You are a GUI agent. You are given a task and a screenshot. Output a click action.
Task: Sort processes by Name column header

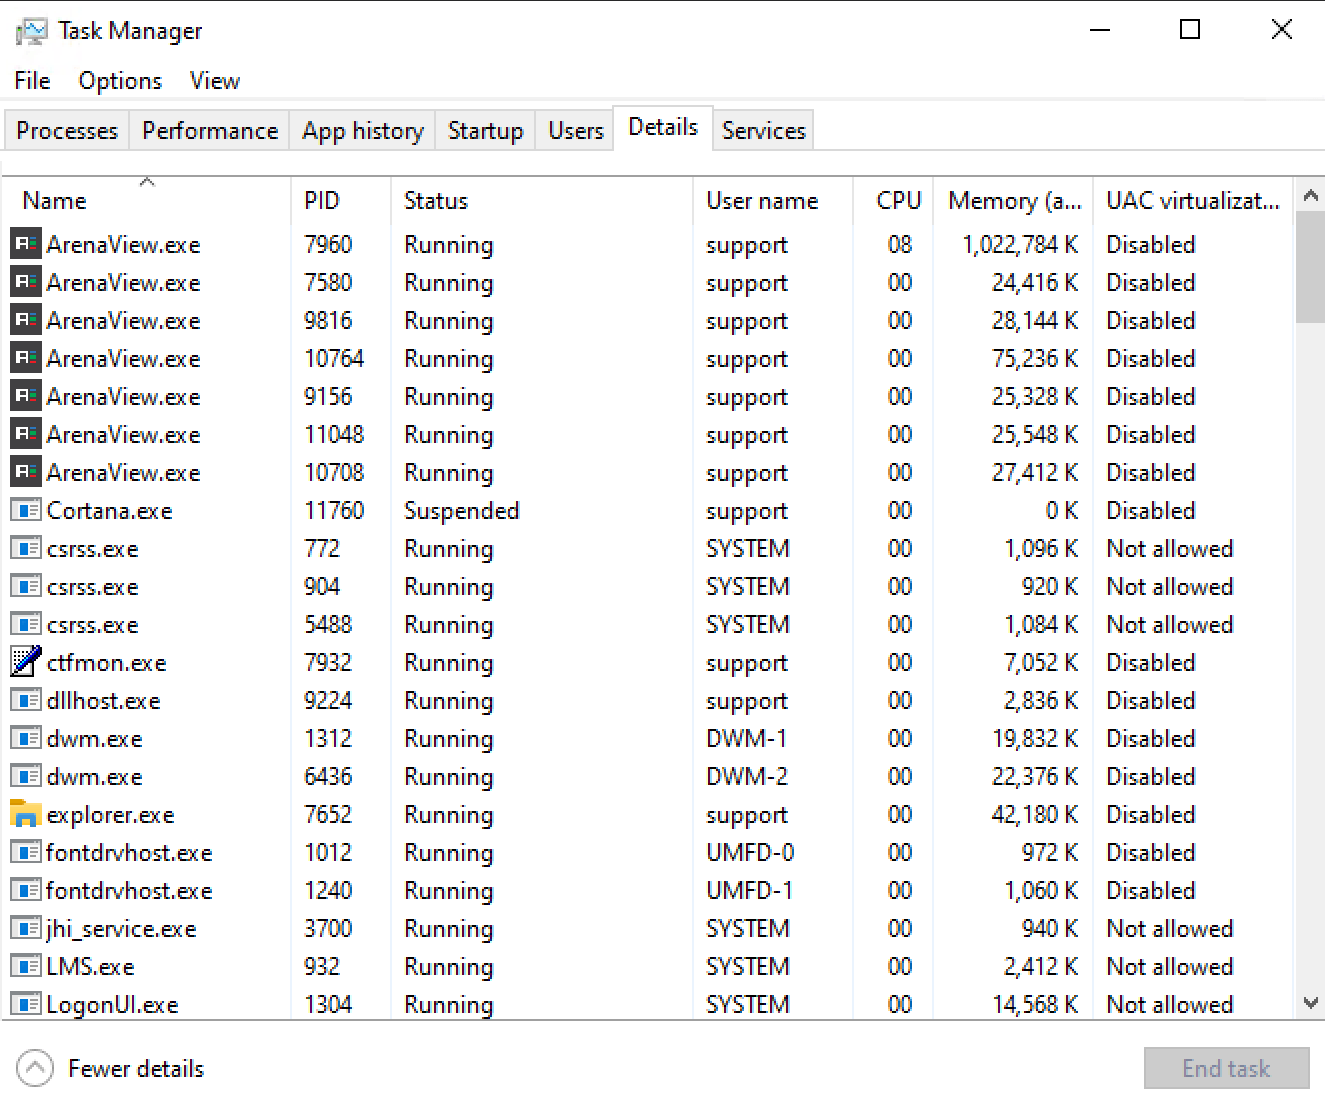(55, 201)
